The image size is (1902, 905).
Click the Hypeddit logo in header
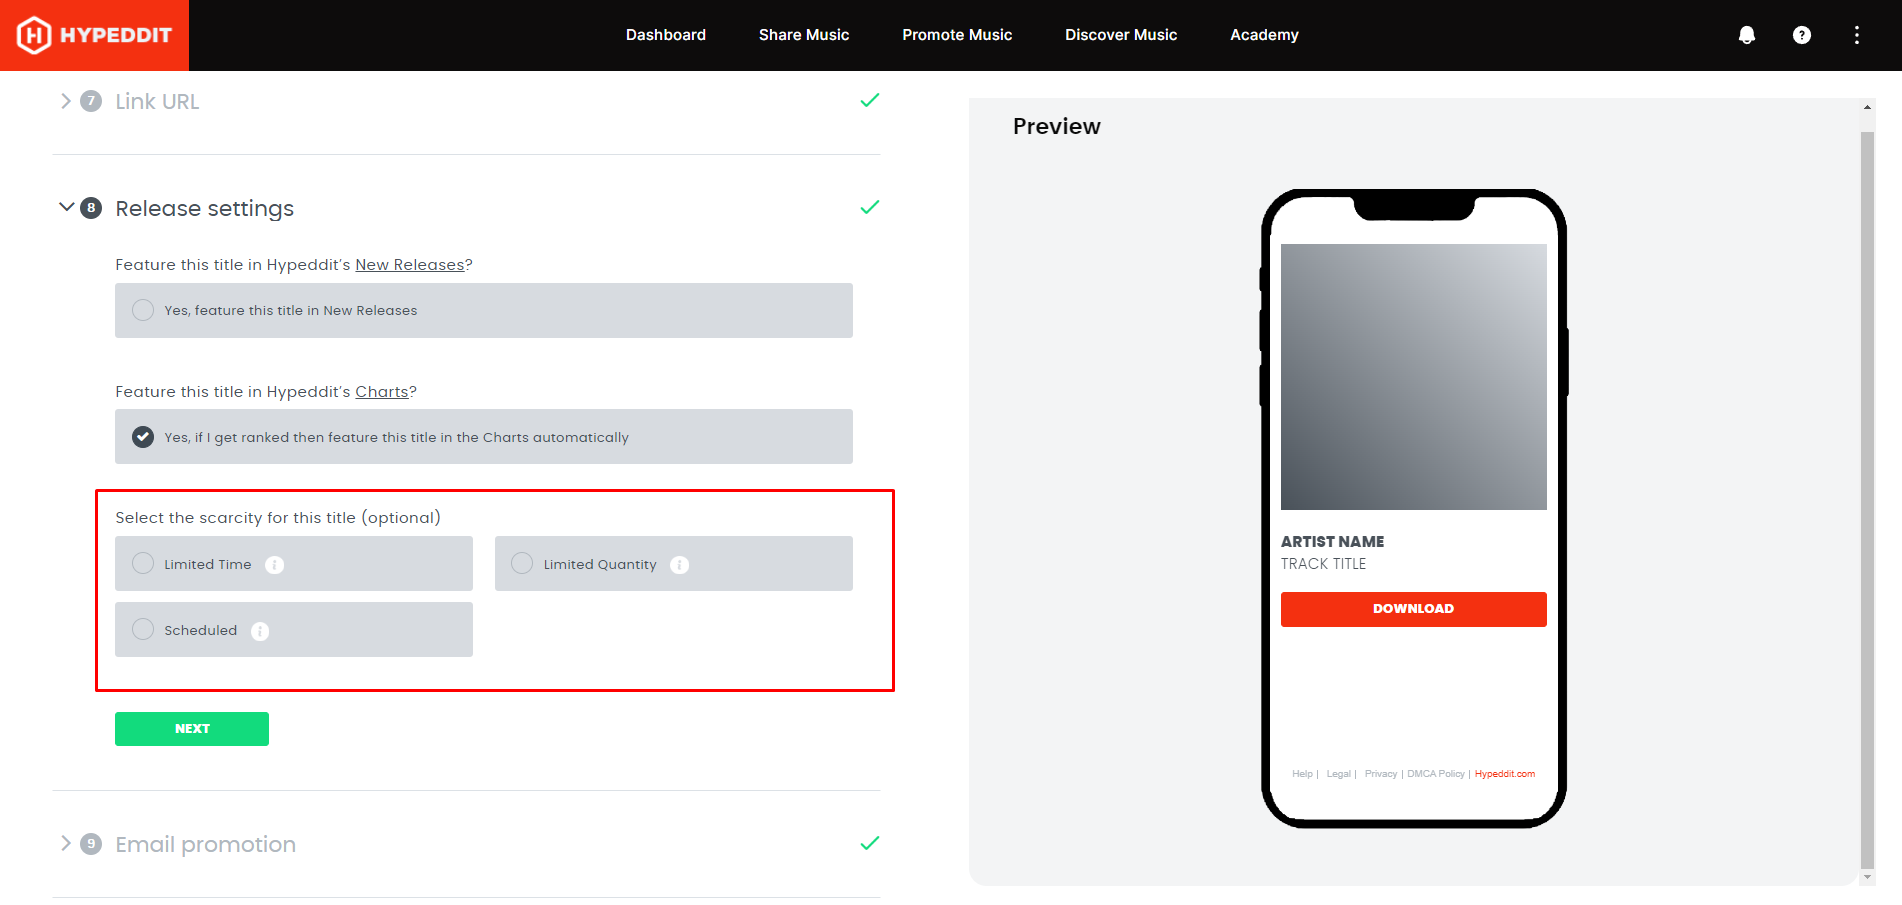click(94, 35)
